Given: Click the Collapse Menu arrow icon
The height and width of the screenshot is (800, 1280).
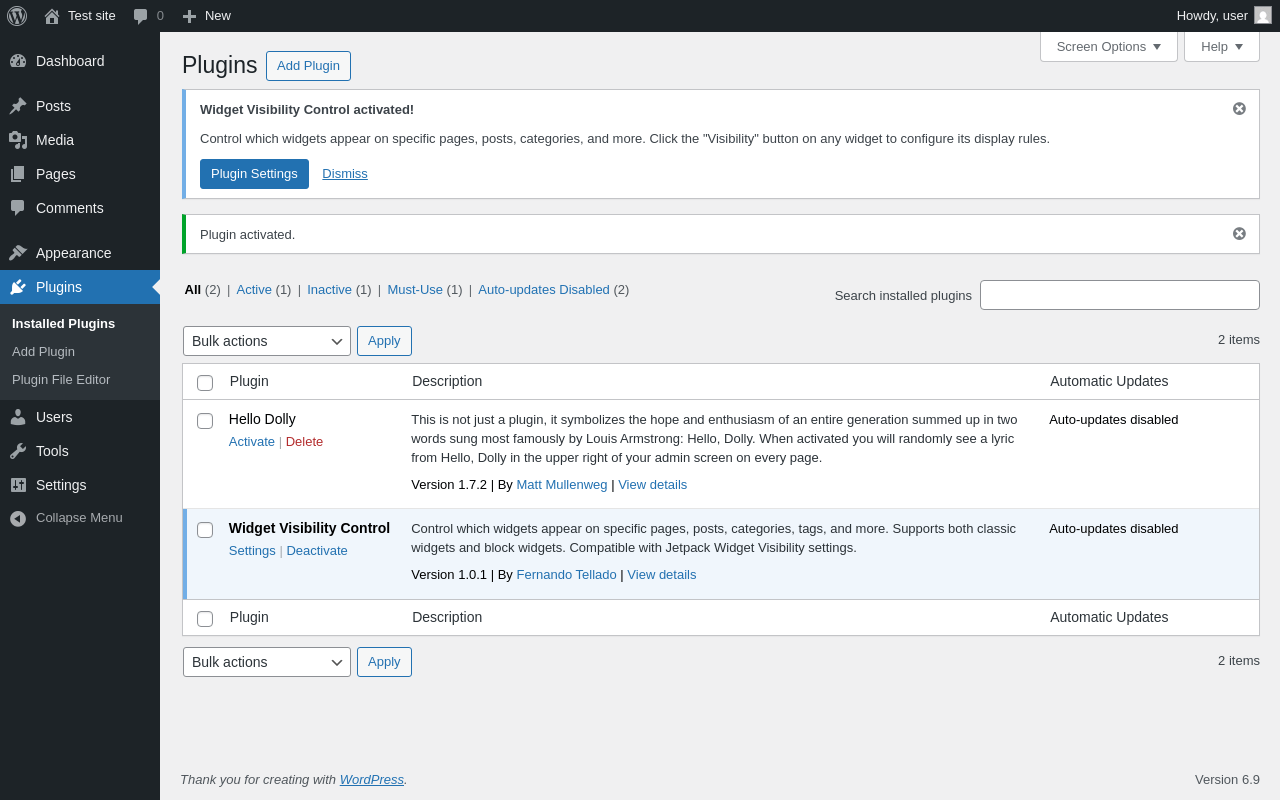Looking at the screenshot, I should [18, 518].
